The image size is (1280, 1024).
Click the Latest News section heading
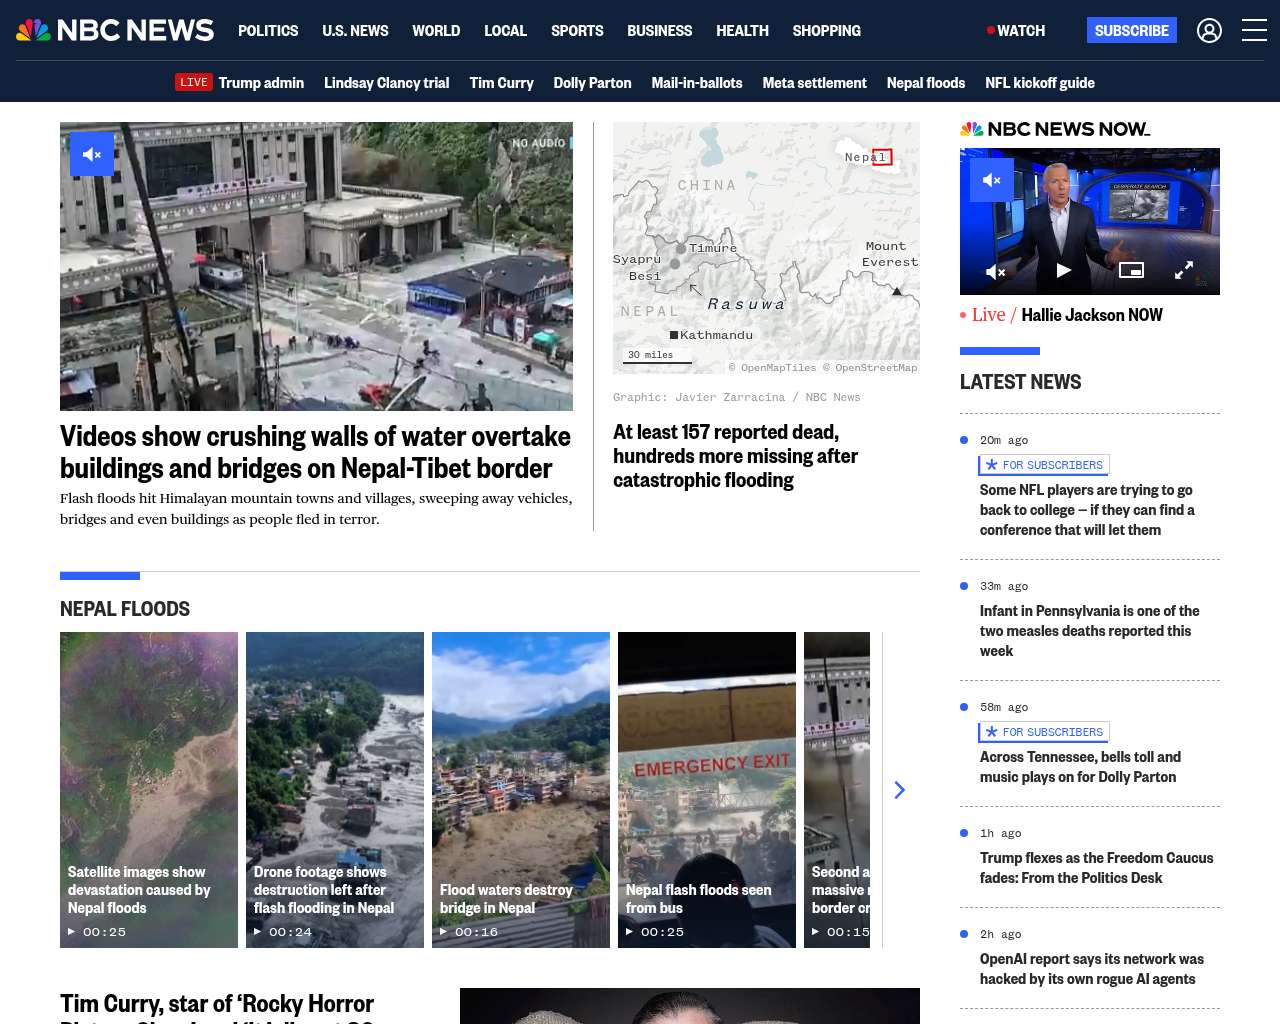click(x=1020, y=382)
